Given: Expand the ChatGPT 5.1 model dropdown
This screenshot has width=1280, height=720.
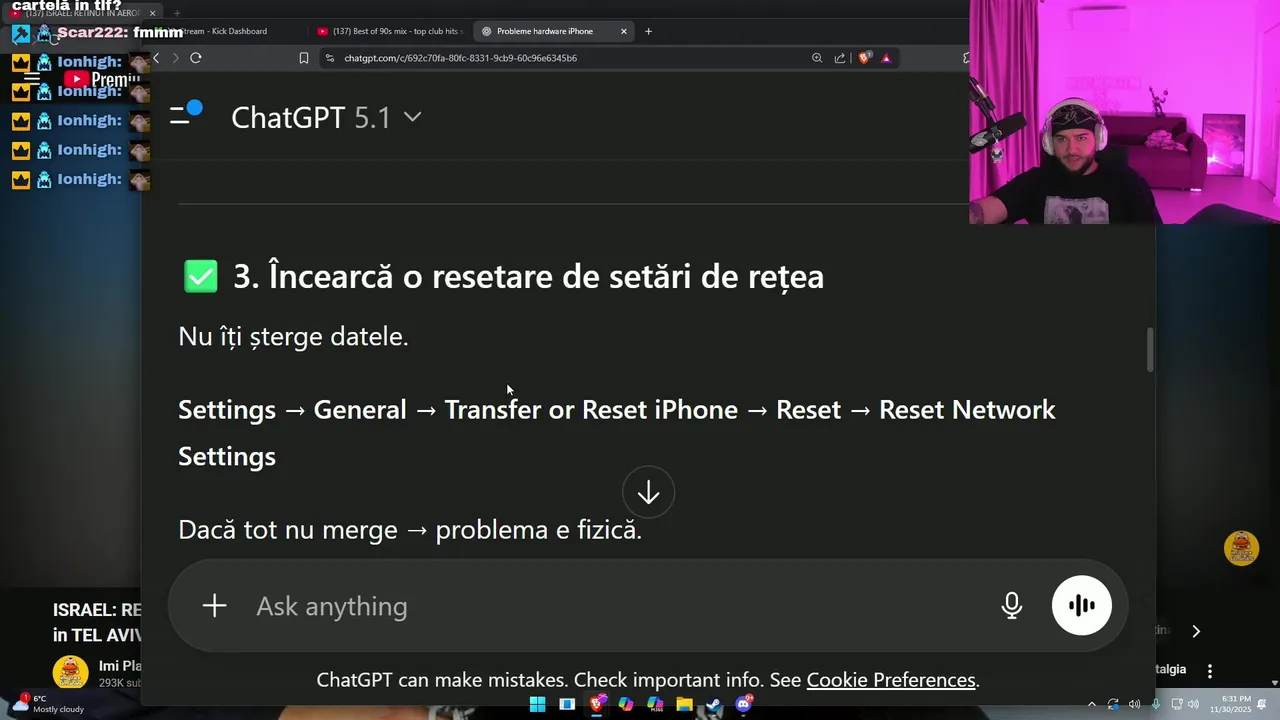Looking at the screenshot, I should point(326,117).
